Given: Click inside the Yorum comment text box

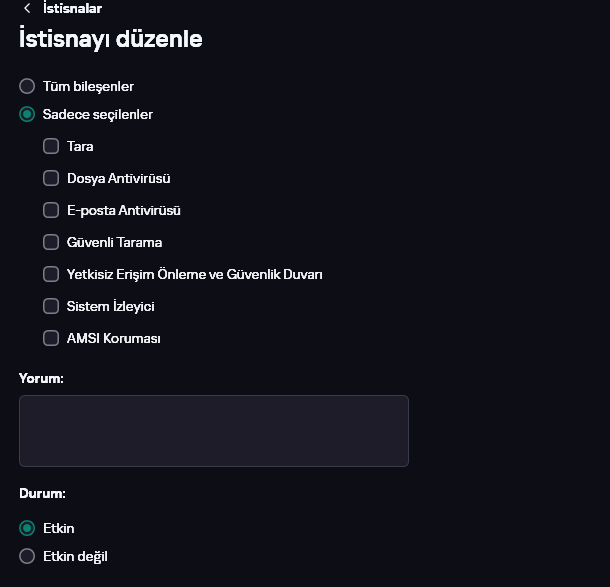Looking at the screenshot, I should click(213, 430).
